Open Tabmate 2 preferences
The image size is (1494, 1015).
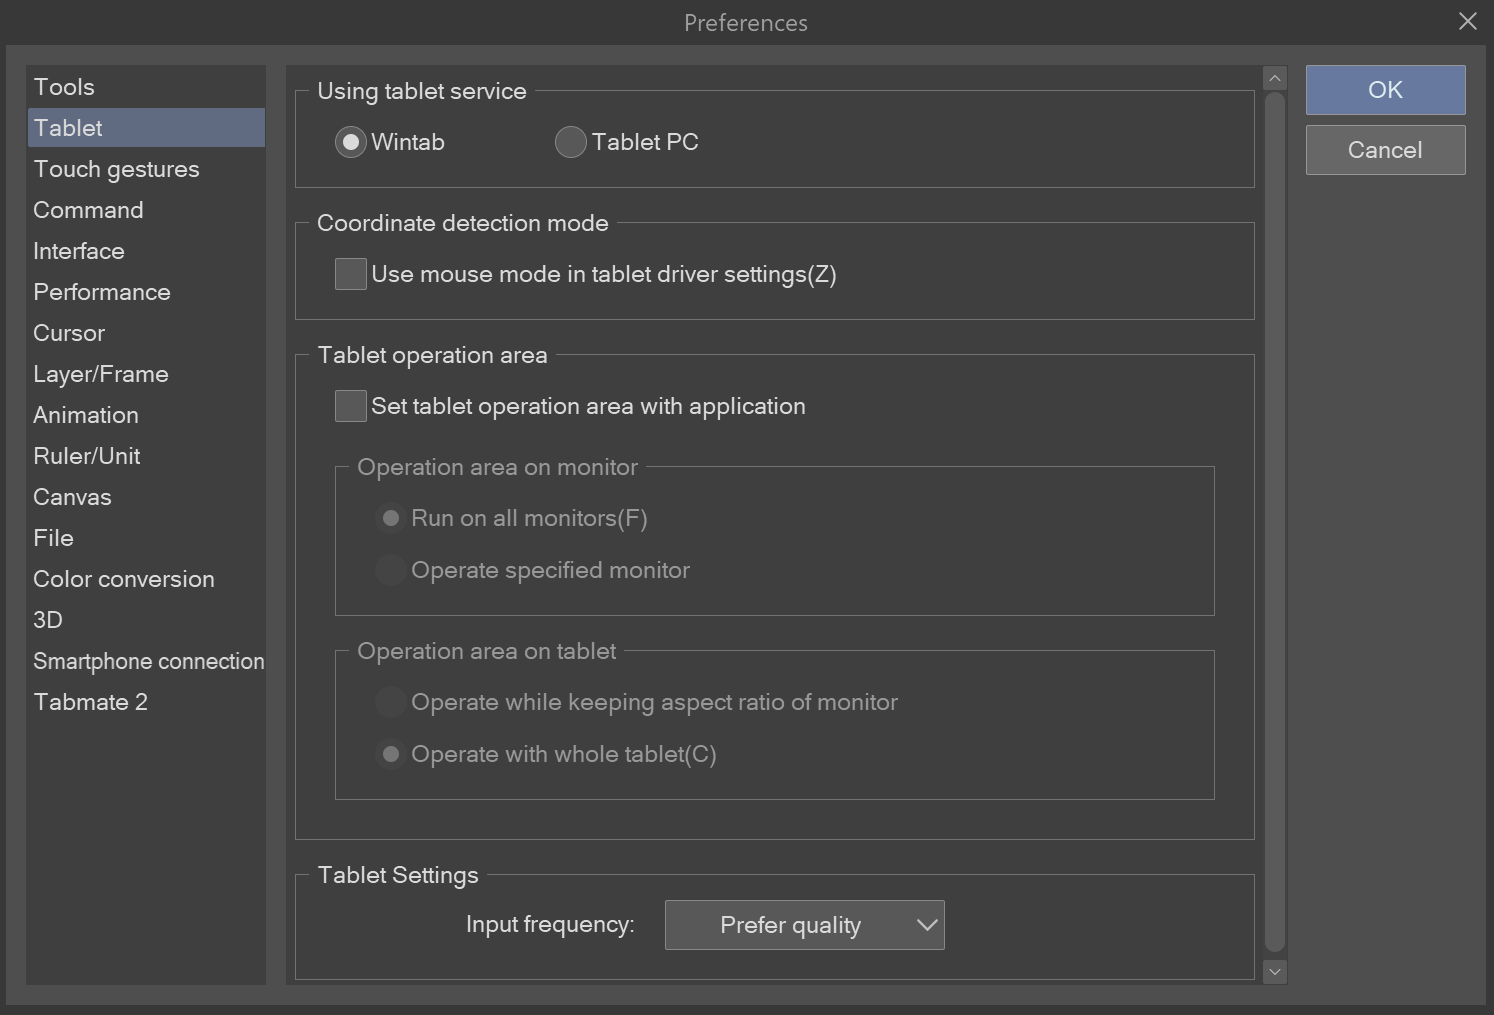[146, 702]
